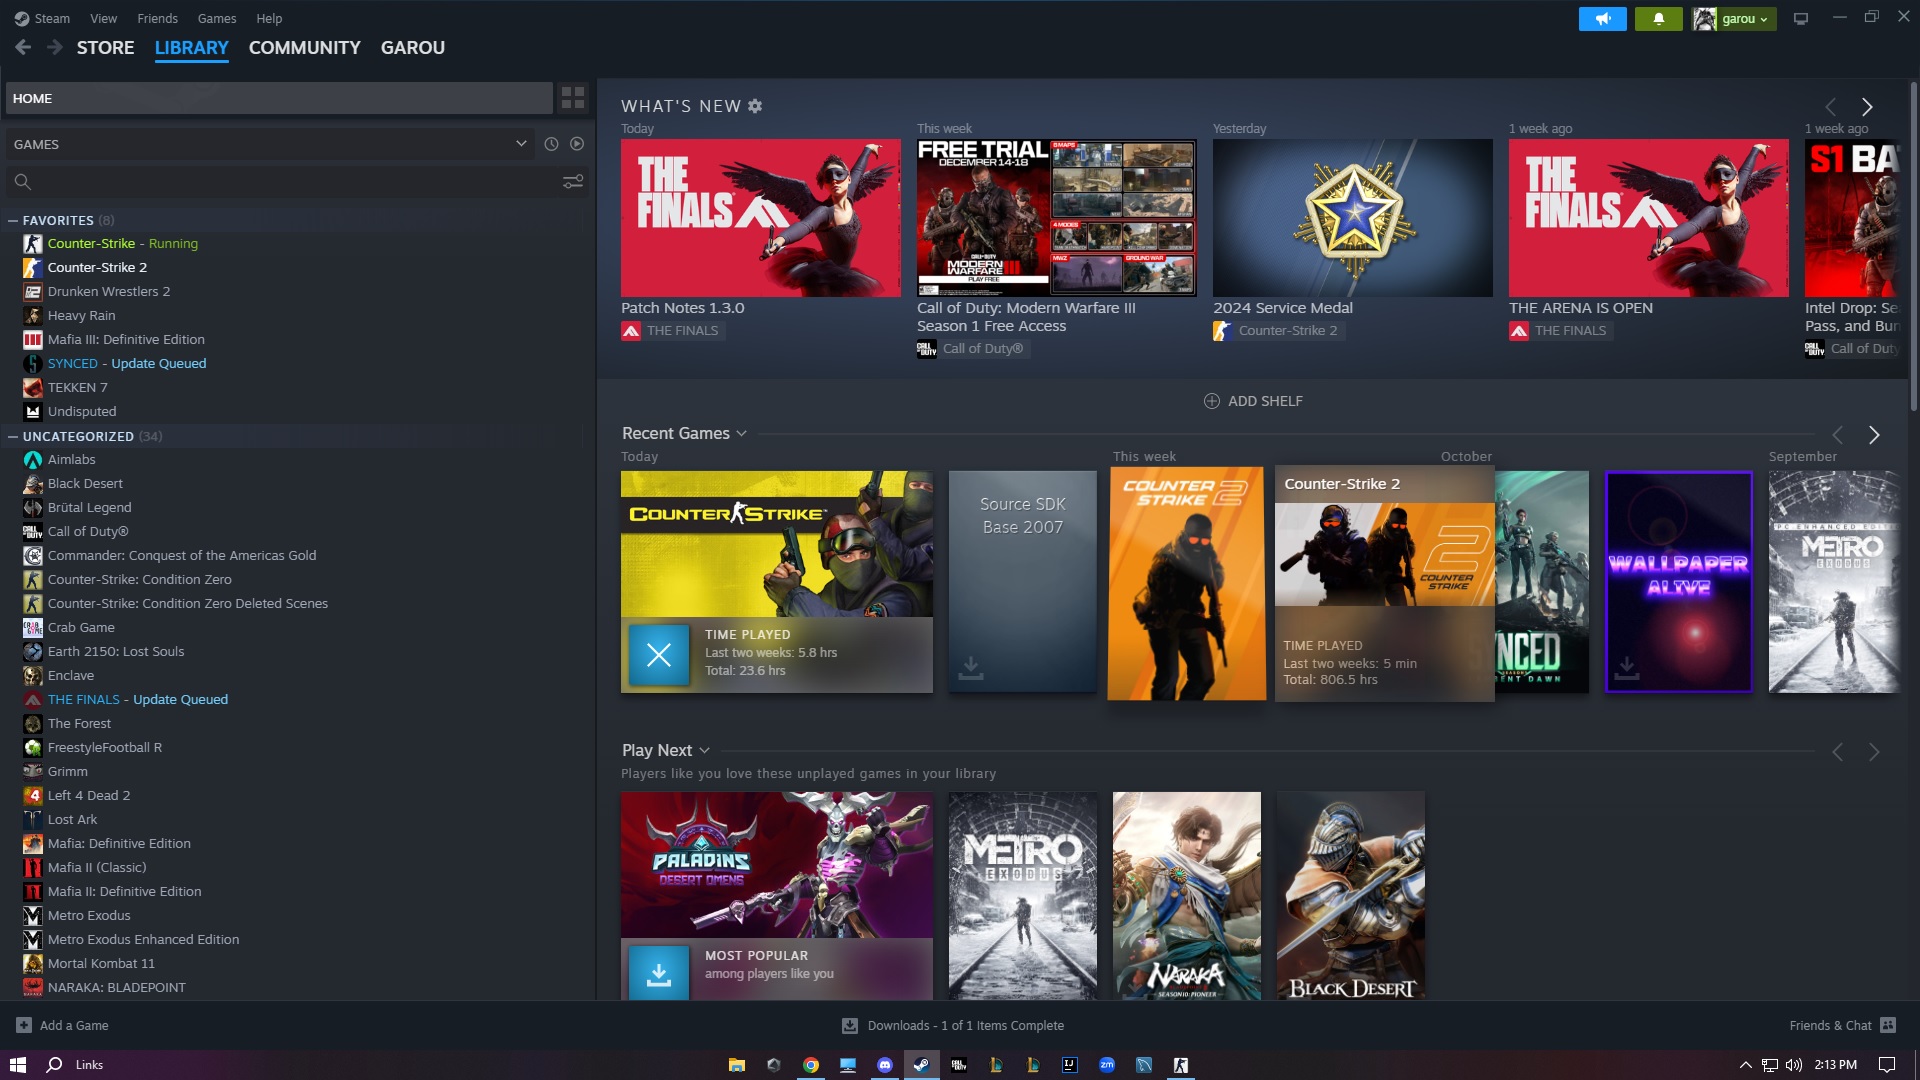Stop Counter-Strike with the blue X button
This screenshot has height=1080, width=1920.
[658, 655]
